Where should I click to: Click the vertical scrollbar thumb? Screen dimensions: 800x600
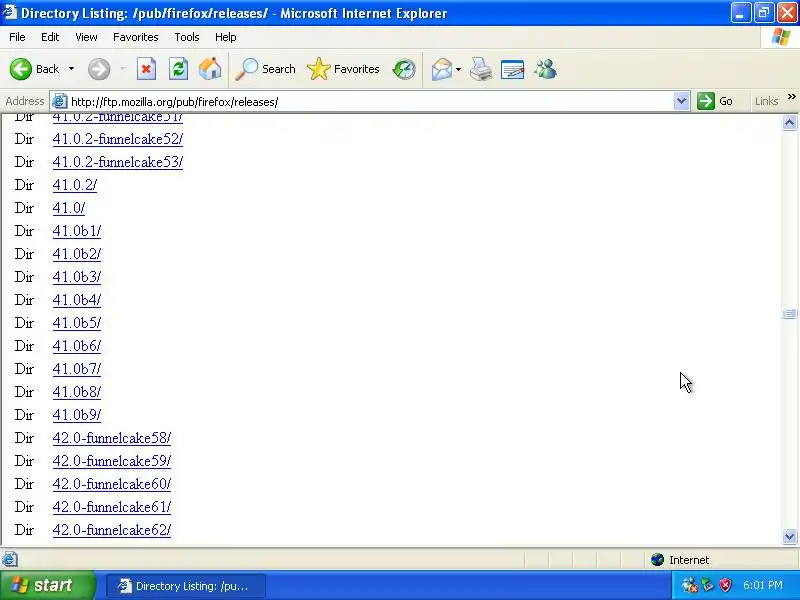[x=789, y=314]
